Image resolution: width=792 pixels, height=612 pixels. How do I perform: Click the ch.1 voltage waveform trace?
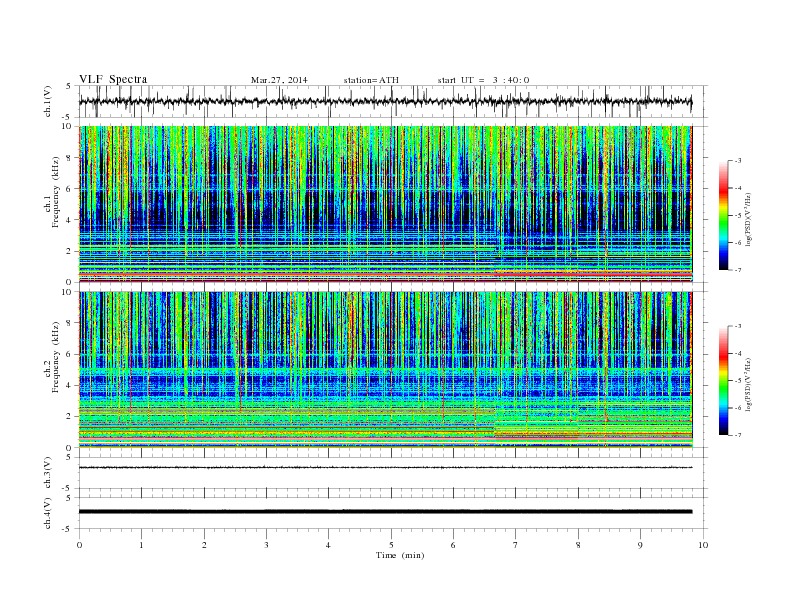(385, 102)
